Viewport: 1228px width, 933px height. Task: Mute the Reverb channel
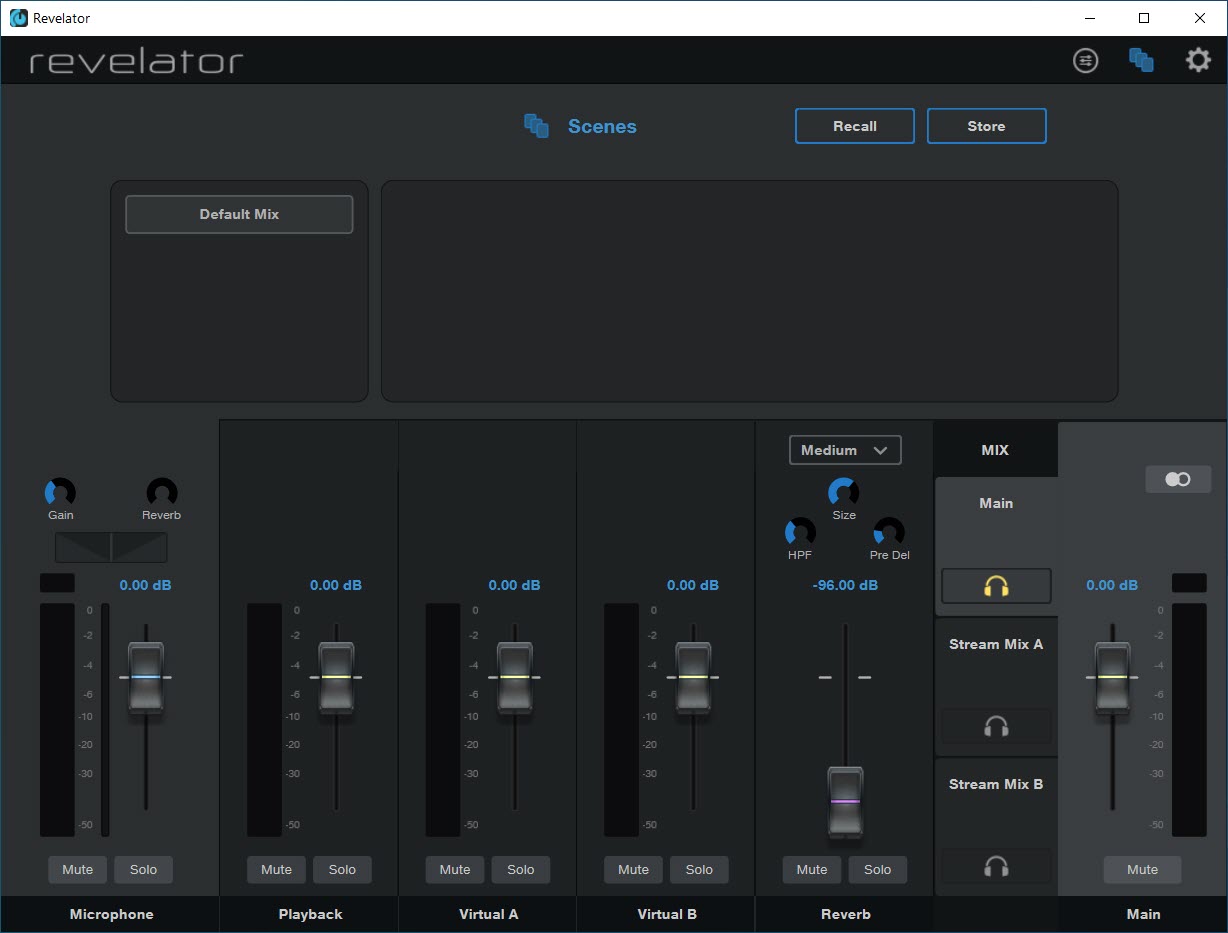point(812,870)
